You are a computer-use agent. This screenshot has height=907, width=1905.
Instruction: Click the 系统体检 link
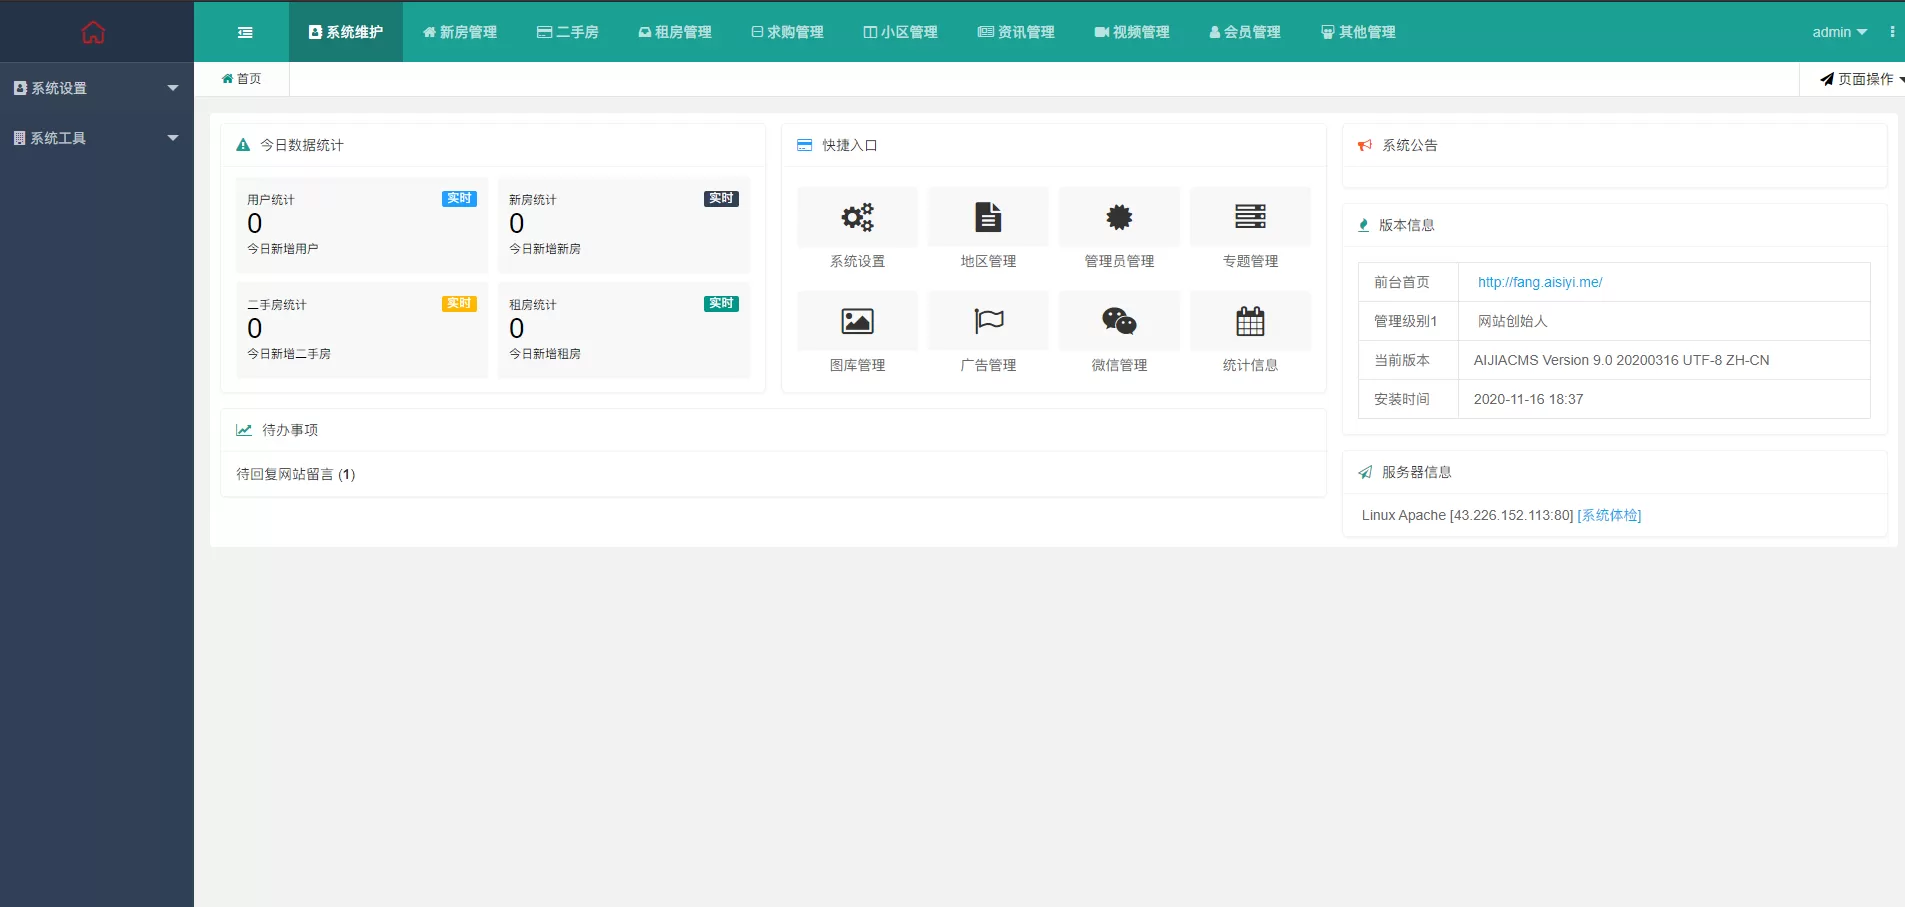tap(1609, 515)
